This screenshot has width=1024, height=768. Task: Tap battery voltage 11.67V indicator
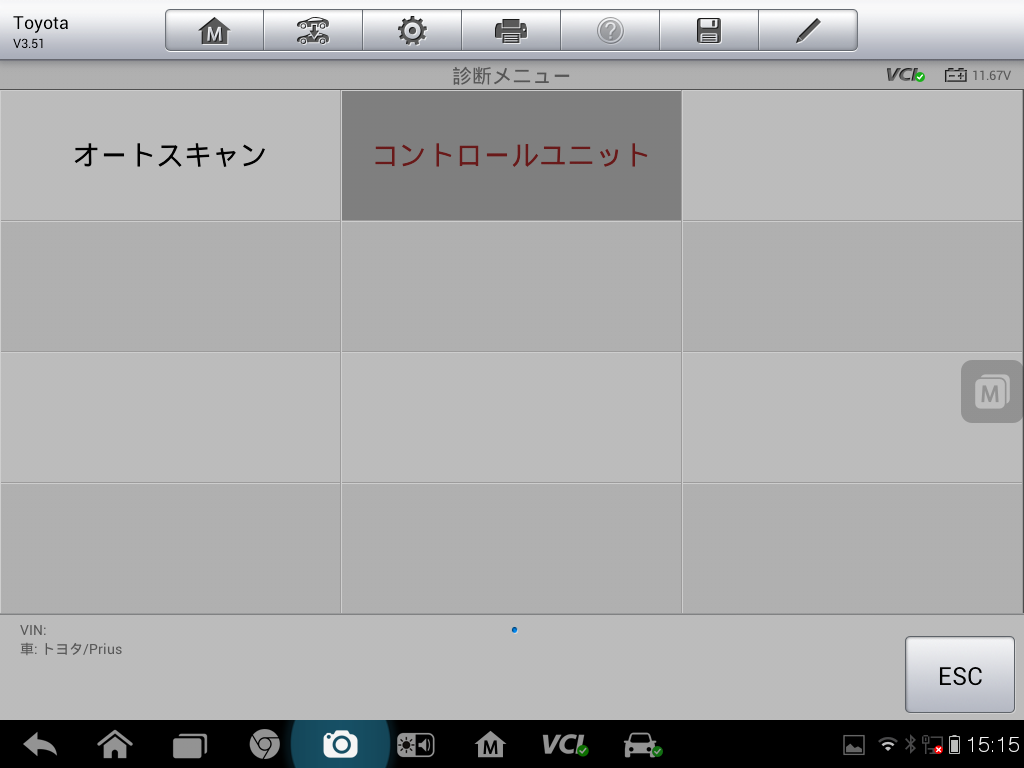click(x=978, y=75)
